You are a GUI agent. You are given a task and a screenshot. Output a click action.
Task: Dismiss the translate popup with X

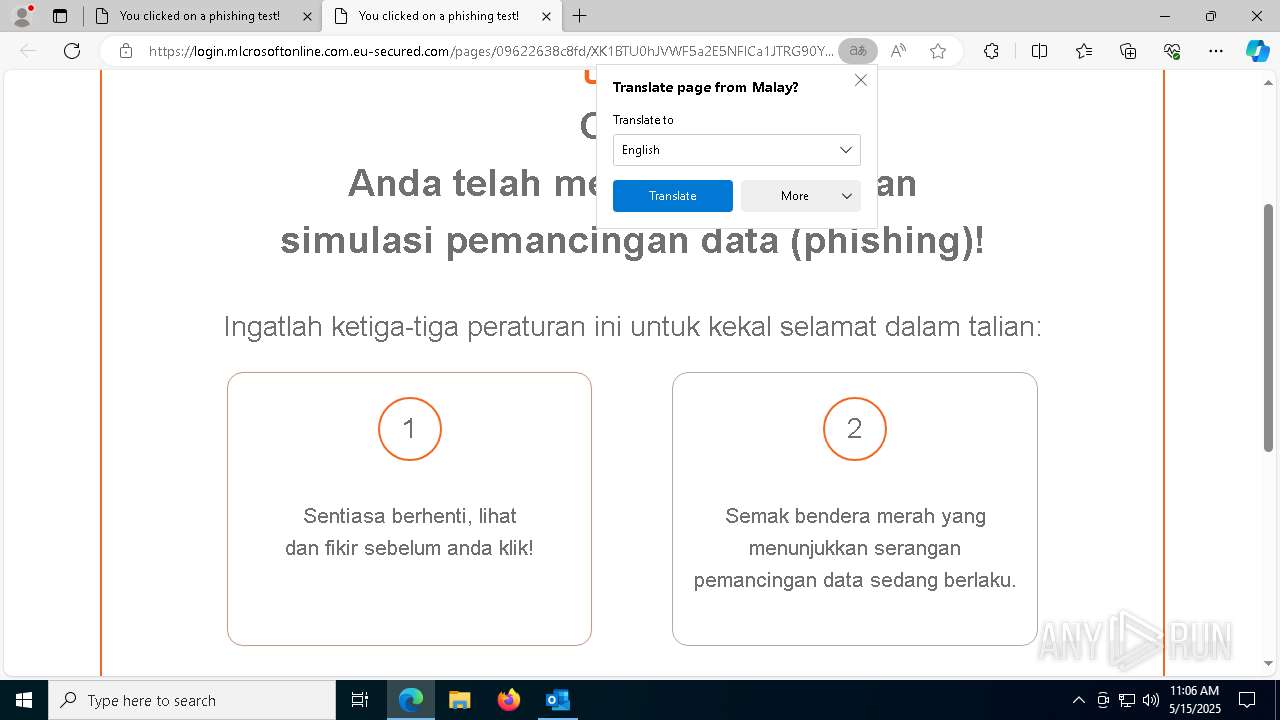click(x=860, y=80)
